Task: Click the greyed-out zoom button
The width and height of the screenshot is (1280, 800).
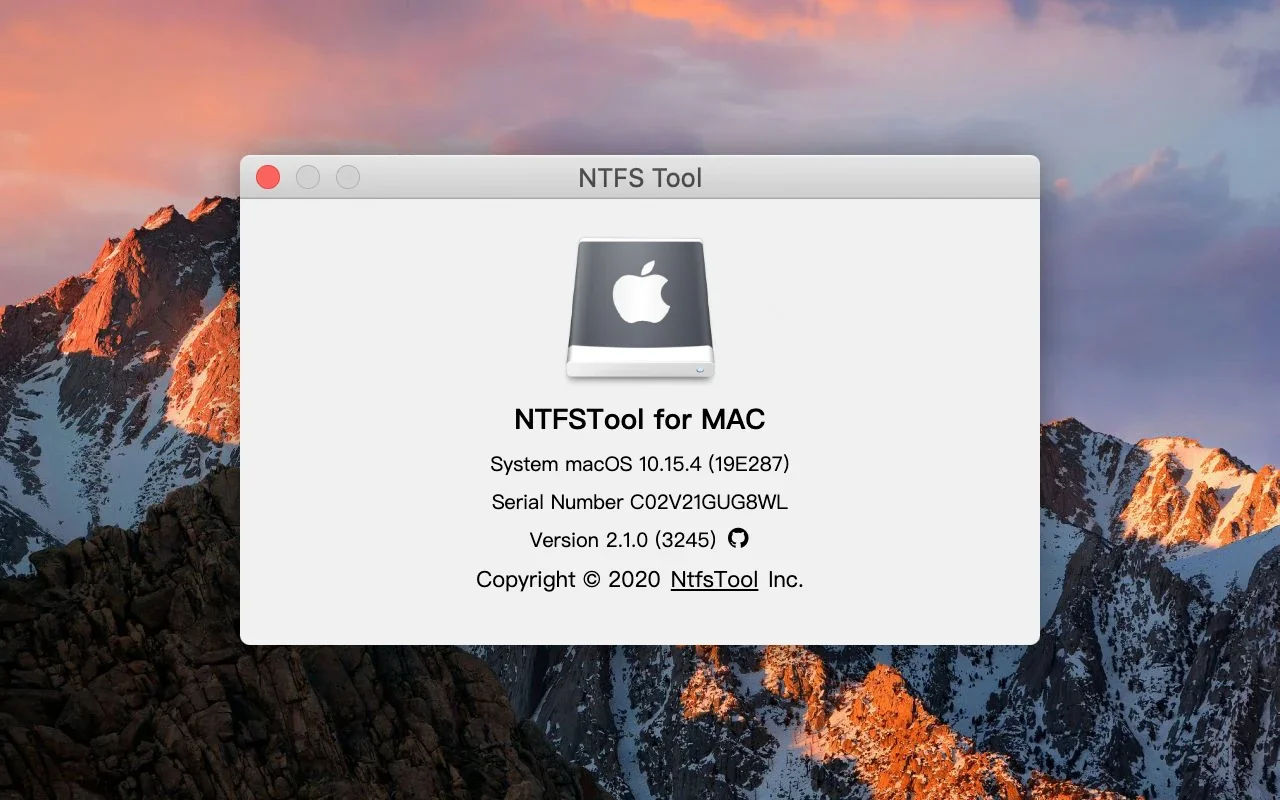Action: (348, 177)
